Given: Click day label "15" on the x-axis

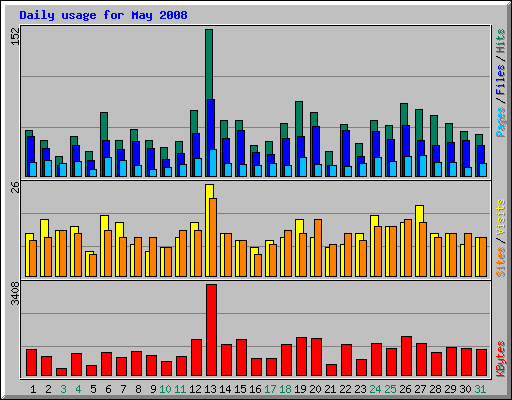Looking at the screenshot, I should pos(240,389).
